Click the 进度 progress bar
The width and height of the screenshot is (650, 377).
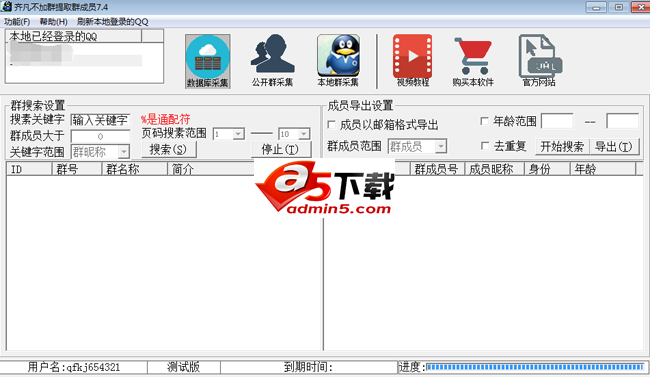click(x=535, y=367)
